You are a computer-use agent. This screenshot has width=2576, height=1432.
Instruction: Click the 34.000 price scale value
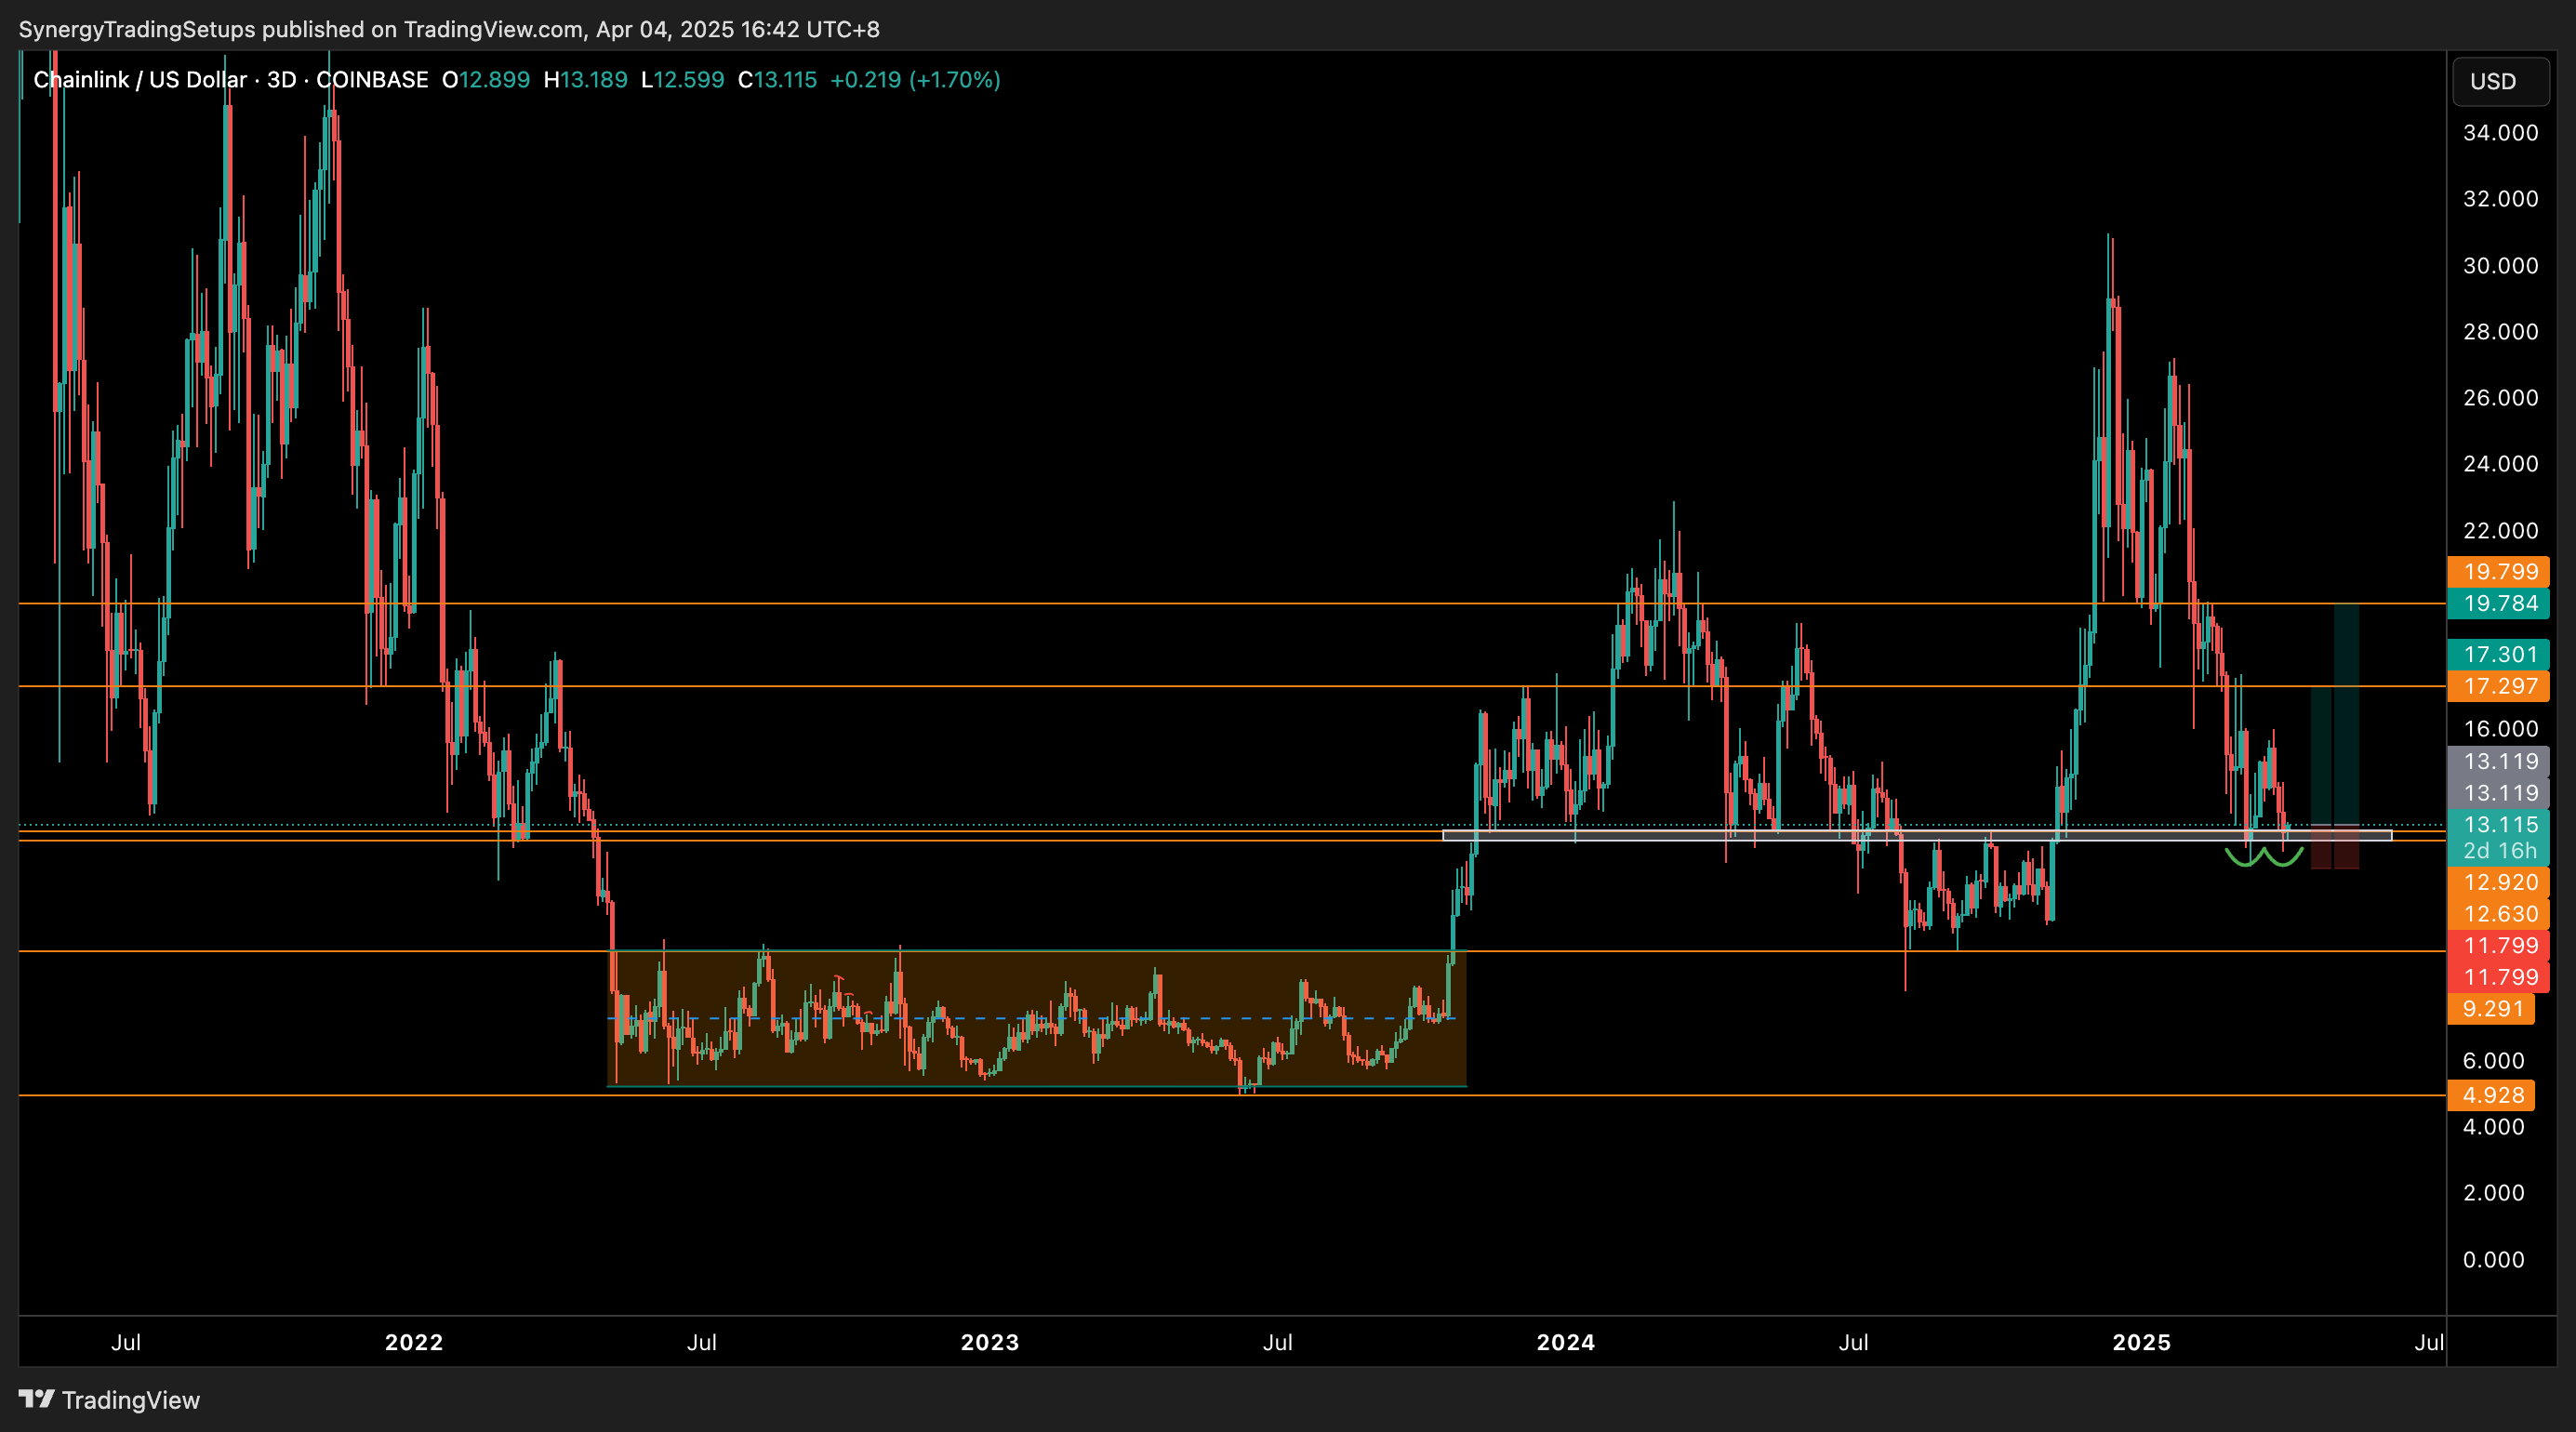click(x=2500, y=134)
